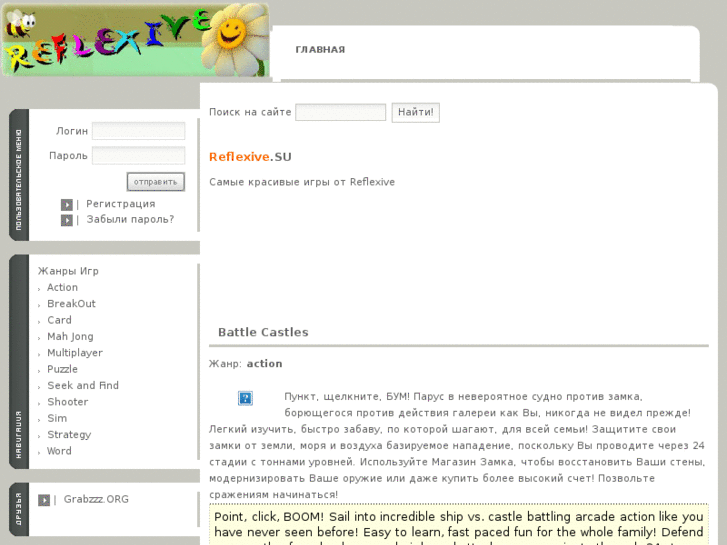Click the Жанр: action label
Image resolution: width=727 pixels, height=545 pixels.
point(246,364)
